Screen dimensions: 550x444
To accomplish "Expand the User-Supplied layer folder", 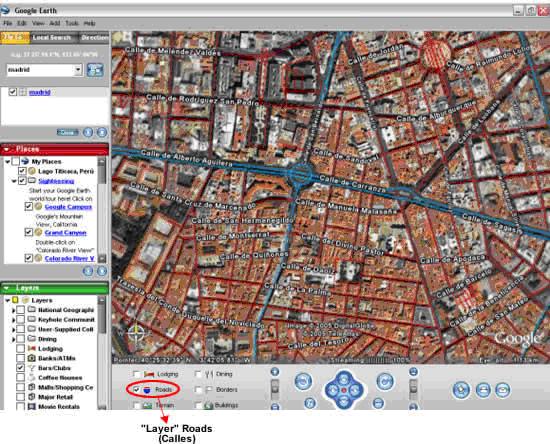I will tap(13, 330).
